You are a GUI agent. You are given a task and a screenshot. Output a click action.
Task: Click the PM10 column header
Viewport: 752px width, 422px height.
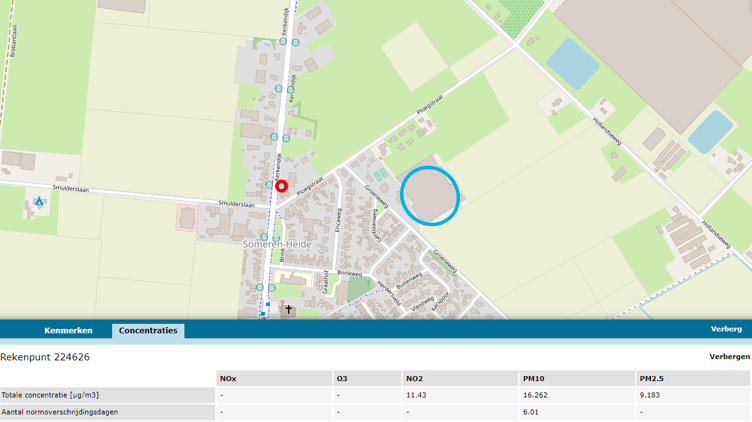(577, 379)
